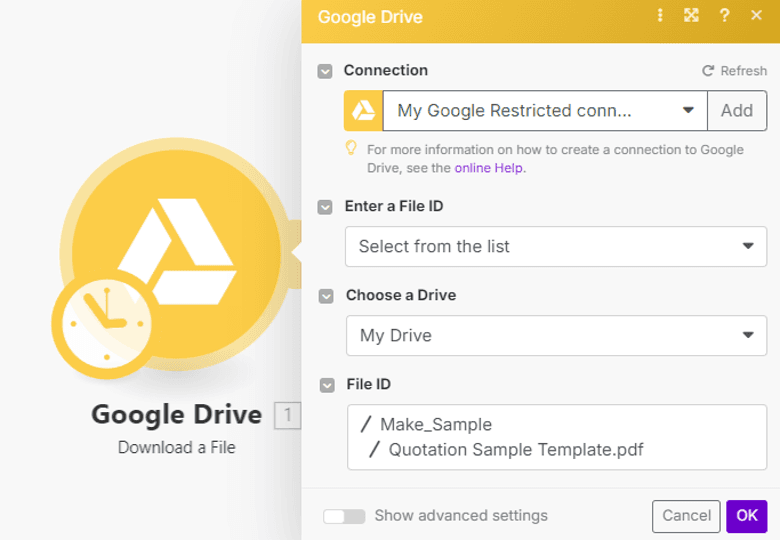Collapse the Enter a File ID section
The image size is (780, 540).
pos(325,207)
